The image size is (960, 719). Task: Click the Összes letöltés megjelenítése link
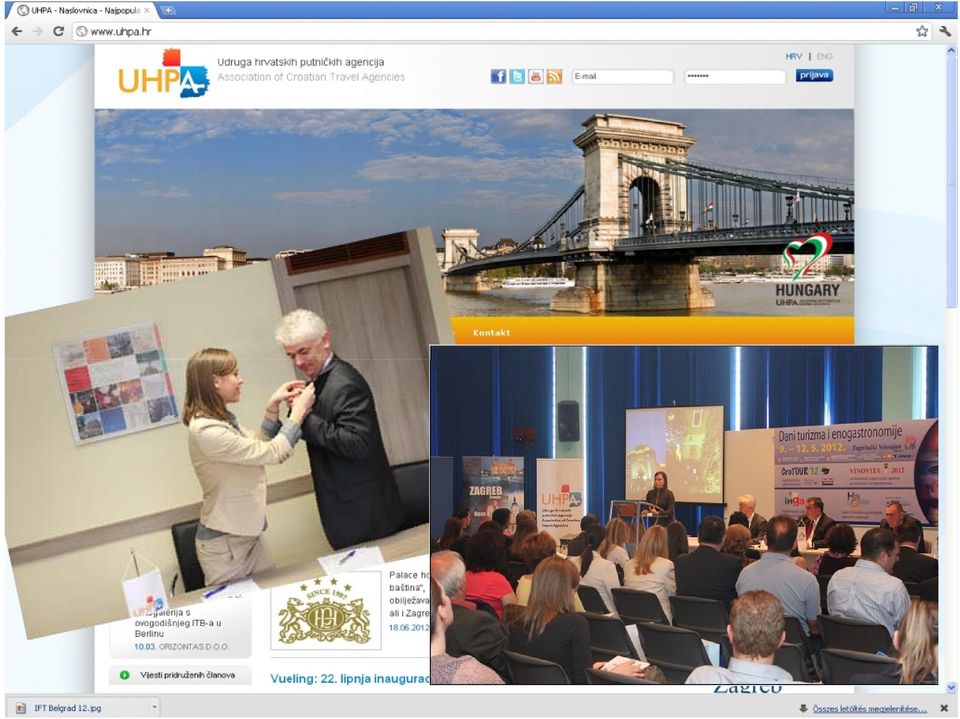(869, 709)
